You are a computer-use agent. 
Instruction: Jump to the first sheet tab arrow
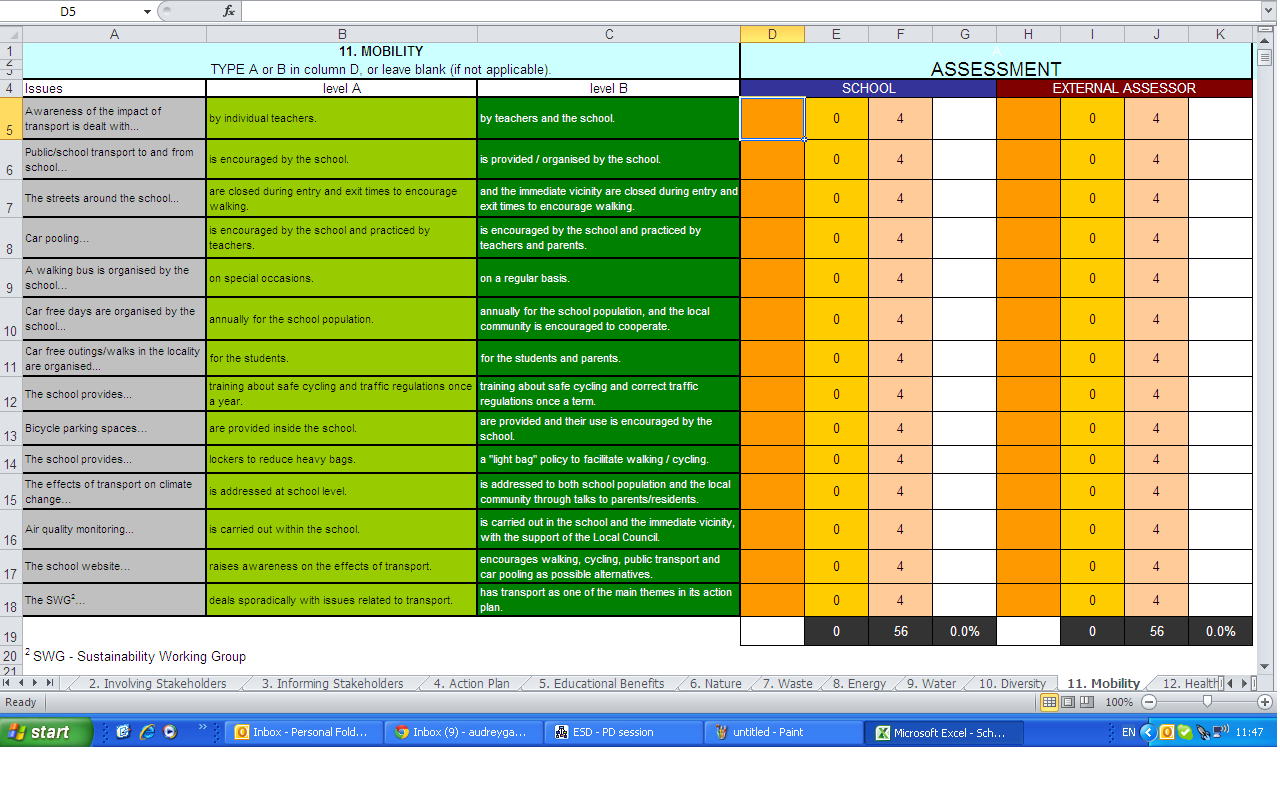[x=8, y=683]
